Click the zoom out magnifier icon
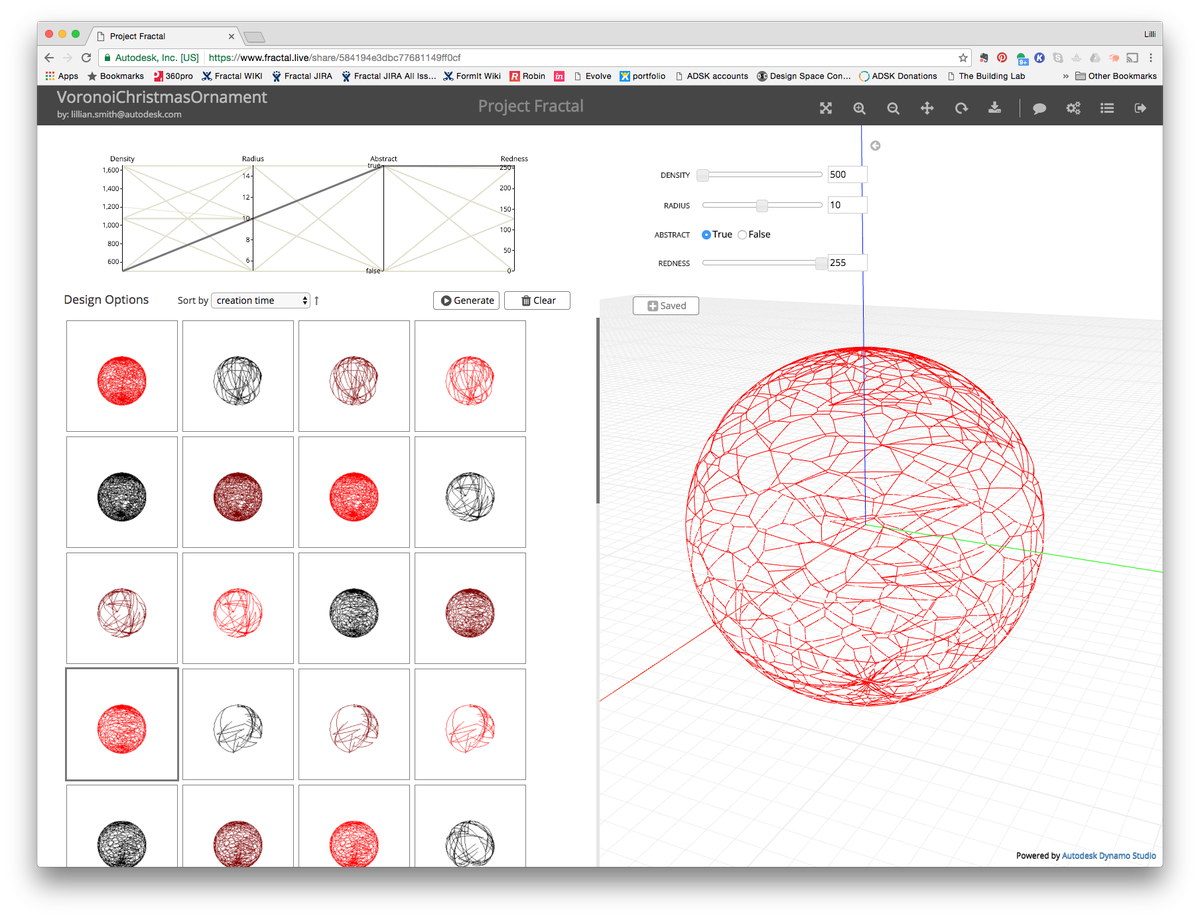The image size is (1200, 920). pyautogui.click(x=893, y=108)
